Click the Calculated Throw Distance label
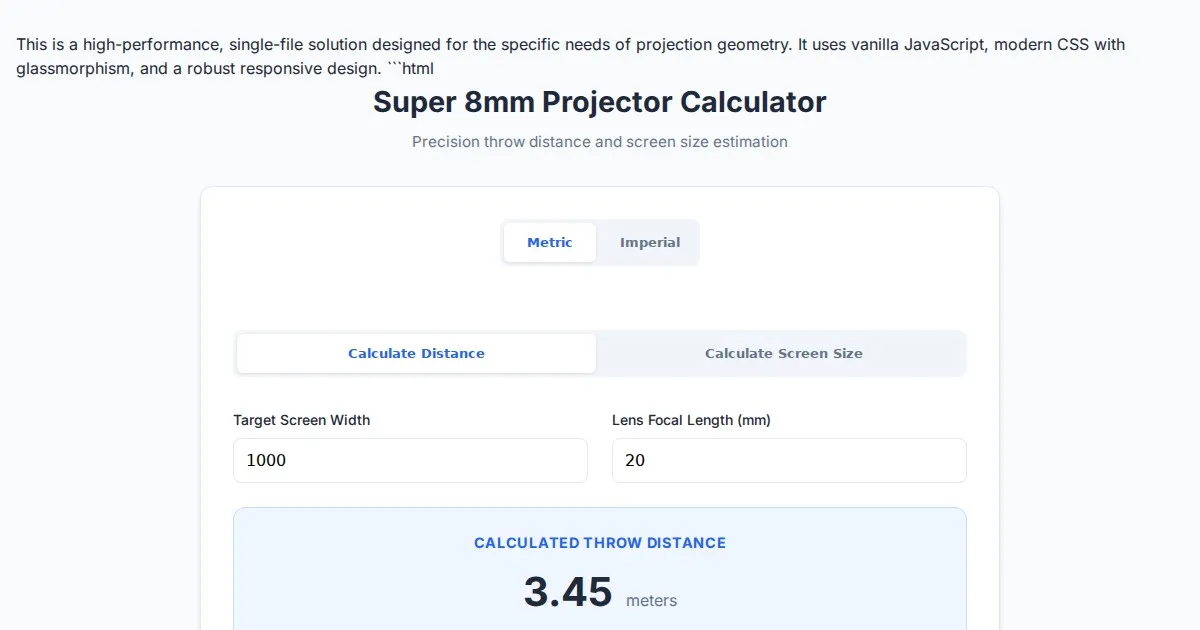The width and height of the screenshot is (1200, 630). click(599, 543)
